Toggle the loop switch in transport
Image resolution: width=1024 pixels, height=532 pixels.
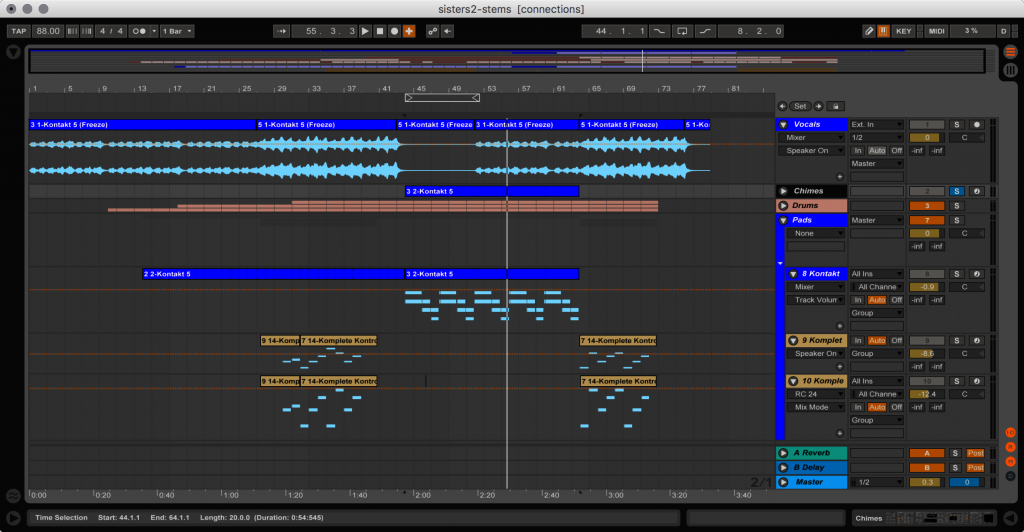point(682,31)
